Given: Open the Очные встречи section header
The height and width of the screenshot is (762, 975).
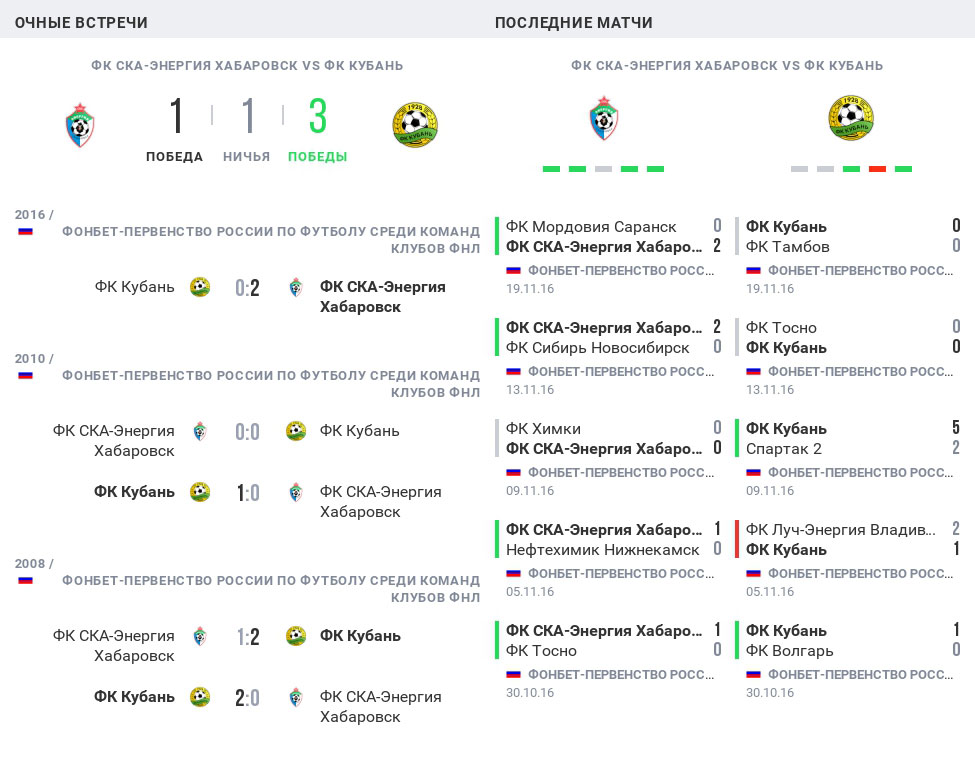Looking at the screenshot, I should [x=81, y=22].
